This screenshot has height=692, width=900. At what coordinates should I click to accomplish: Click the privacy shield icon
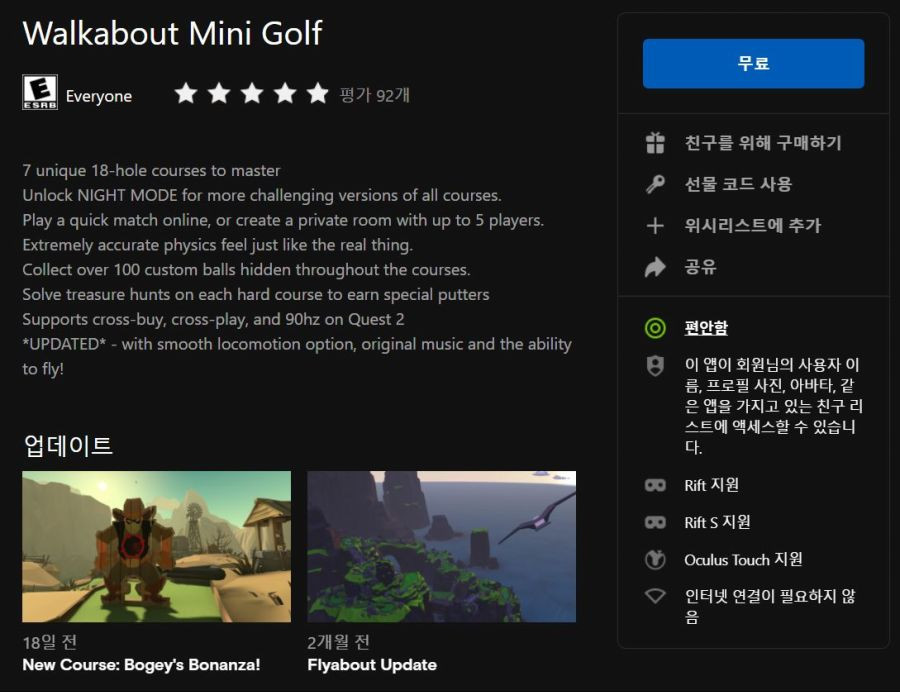(x=655, y=366)
